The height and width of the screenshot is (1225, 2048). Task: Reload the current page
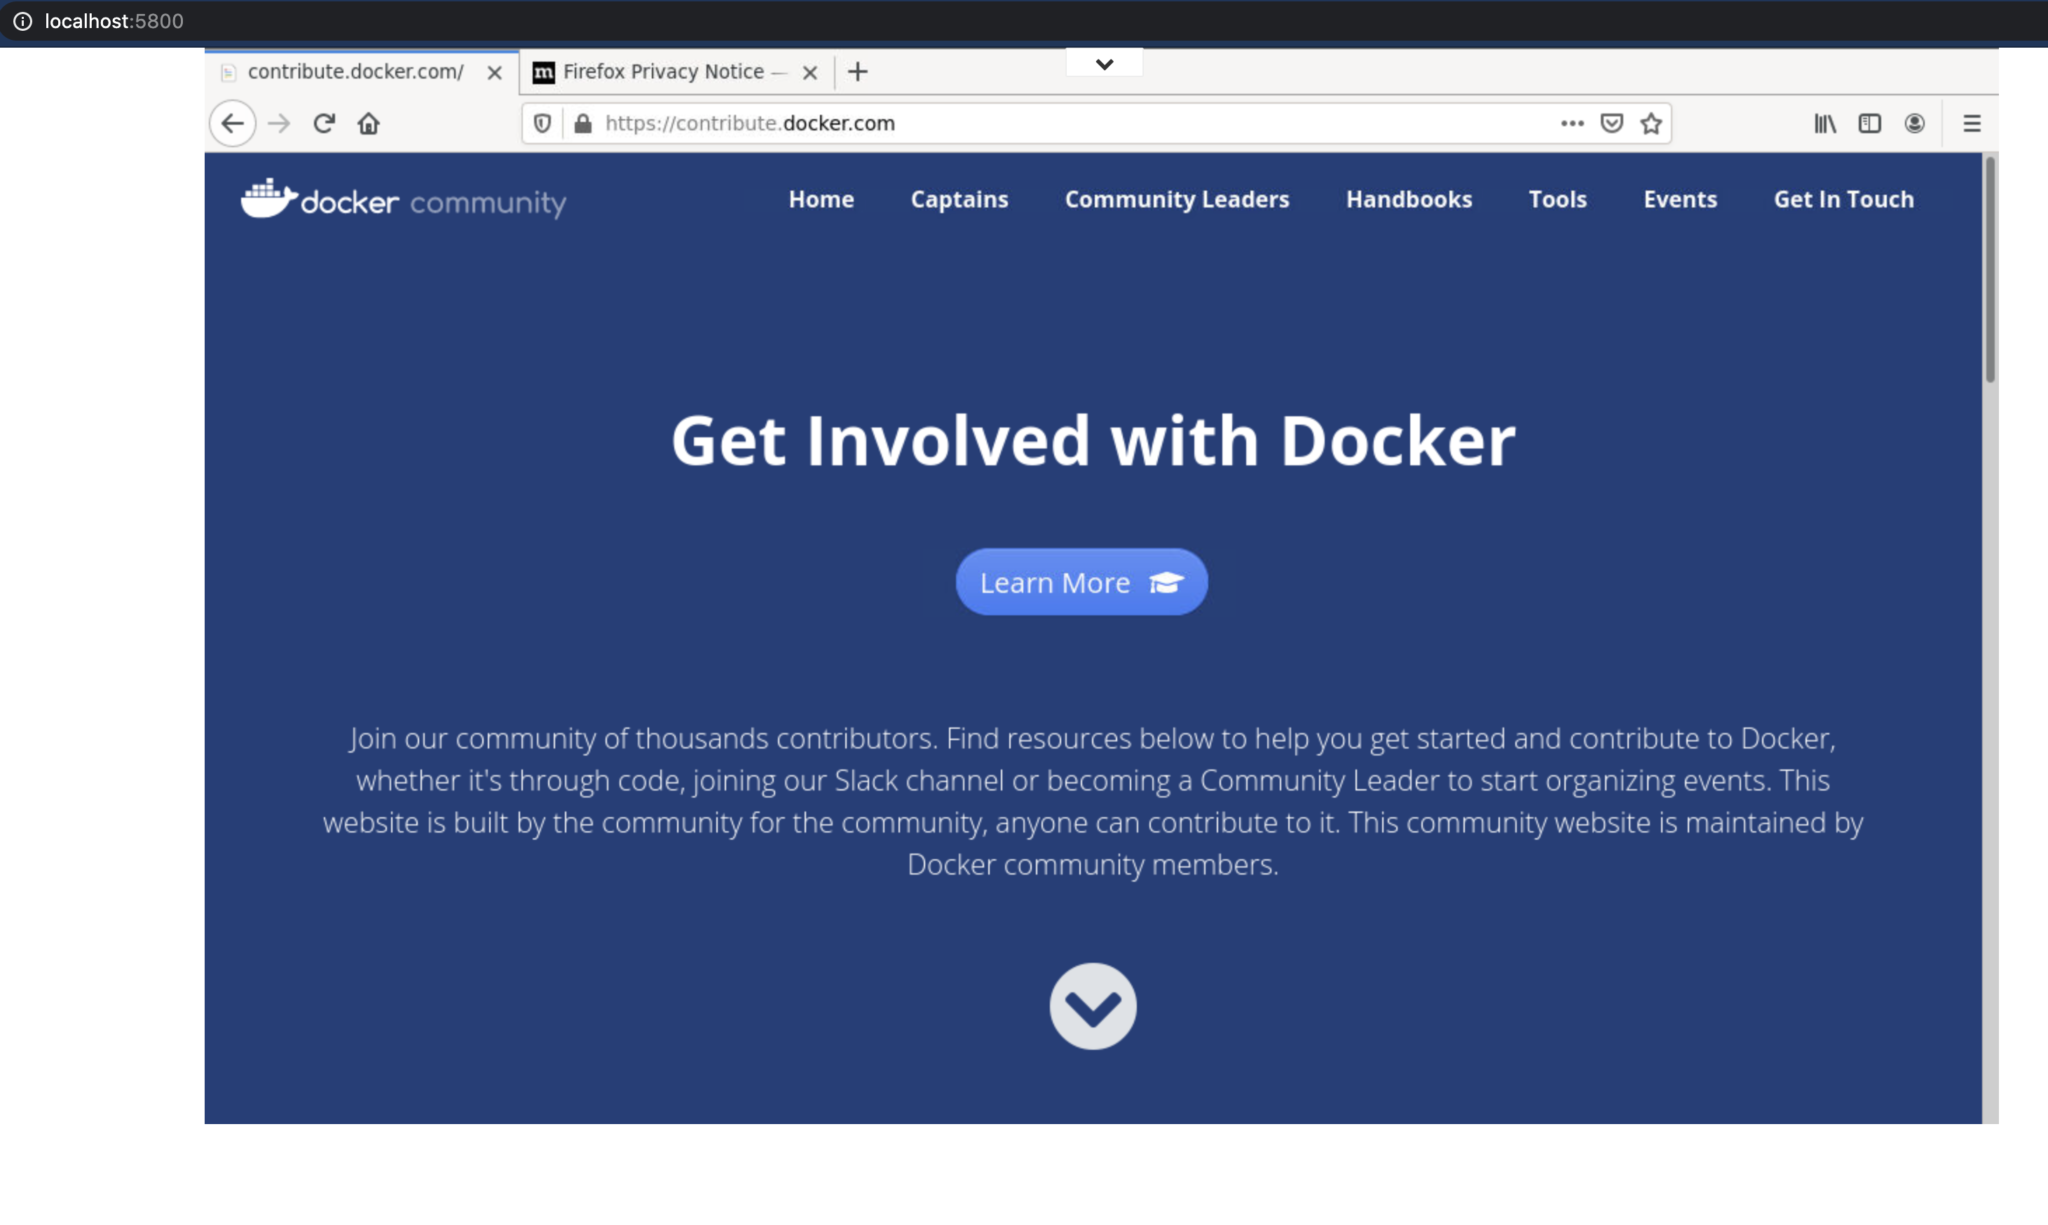324,123
